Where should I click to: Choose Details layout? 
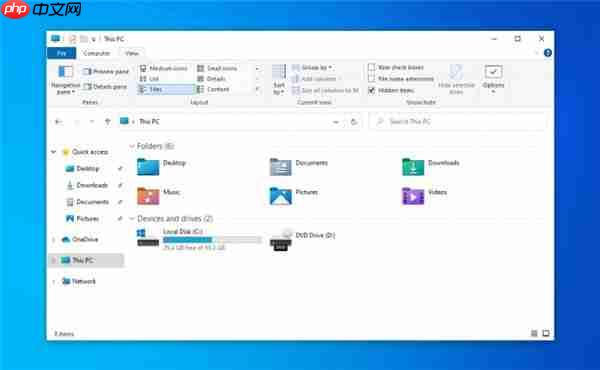click(211, 79)
